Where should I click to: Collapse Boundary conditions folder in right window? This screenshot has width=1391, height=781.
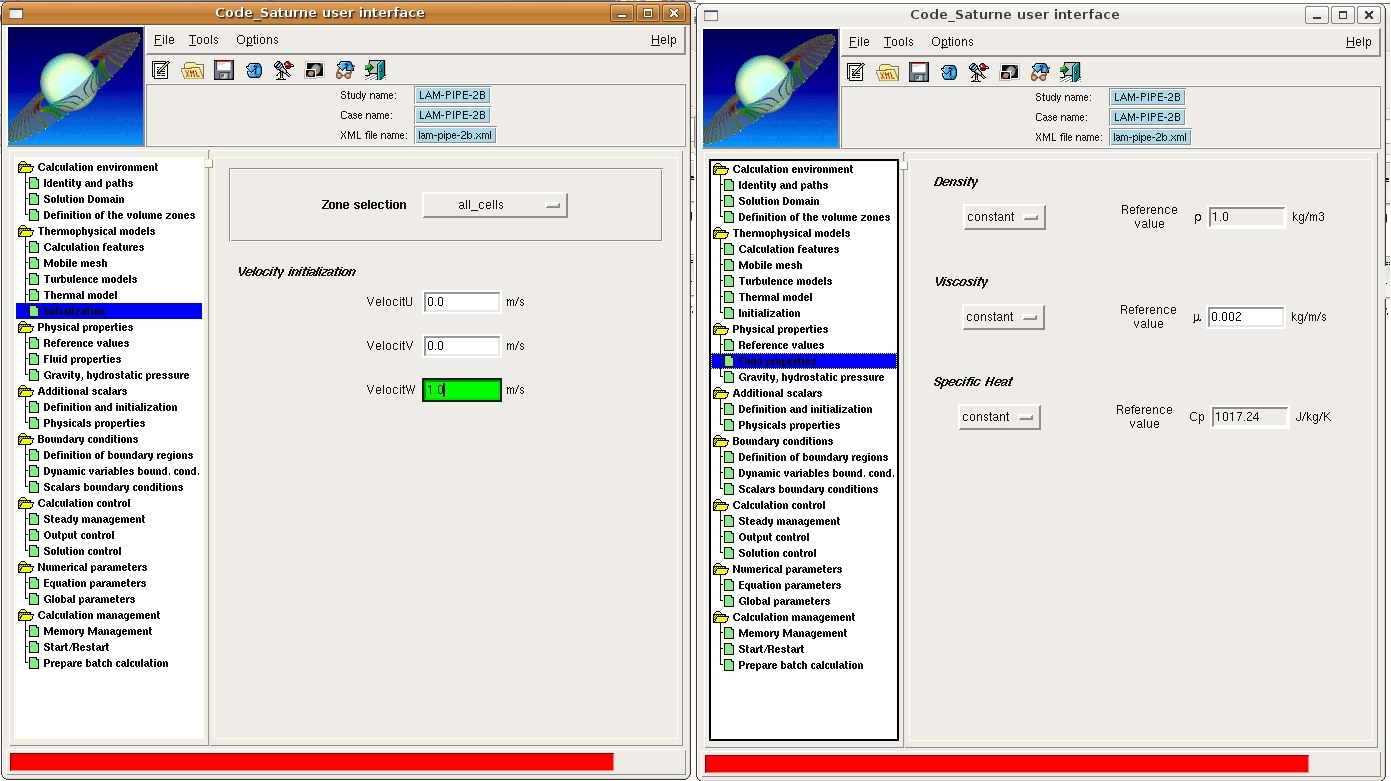(x=721, y=441)
